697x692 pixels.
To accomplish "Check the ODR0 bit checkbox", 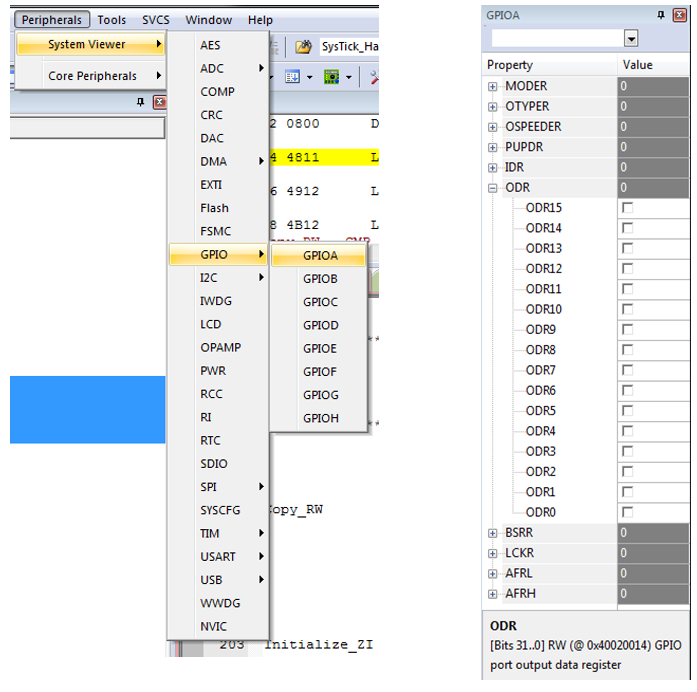I will coord(628,512).
